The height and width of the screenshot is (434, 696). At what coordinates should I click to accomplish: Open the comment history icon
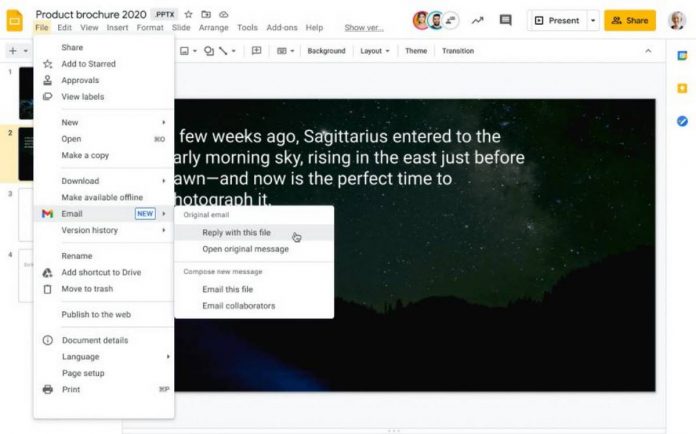[x=505, y=20]
